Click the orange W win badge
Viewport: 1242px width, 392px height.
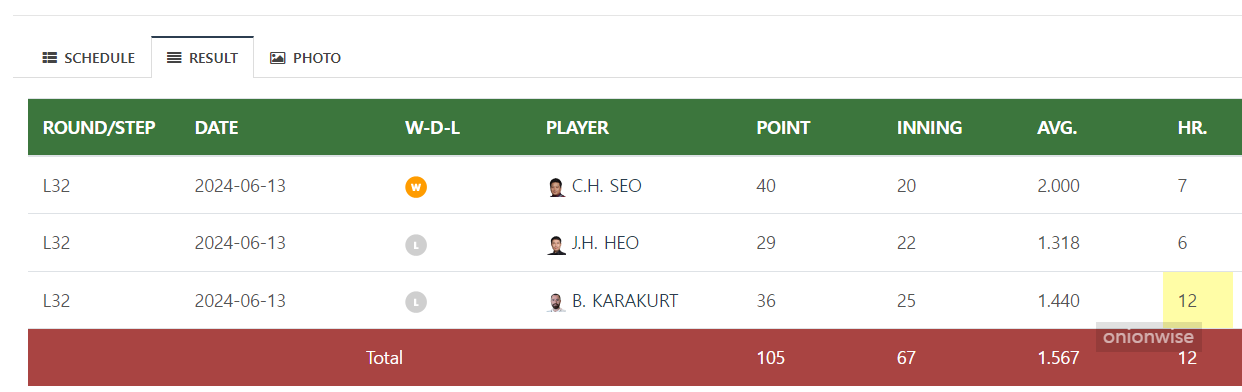click(x=416, y=187)
